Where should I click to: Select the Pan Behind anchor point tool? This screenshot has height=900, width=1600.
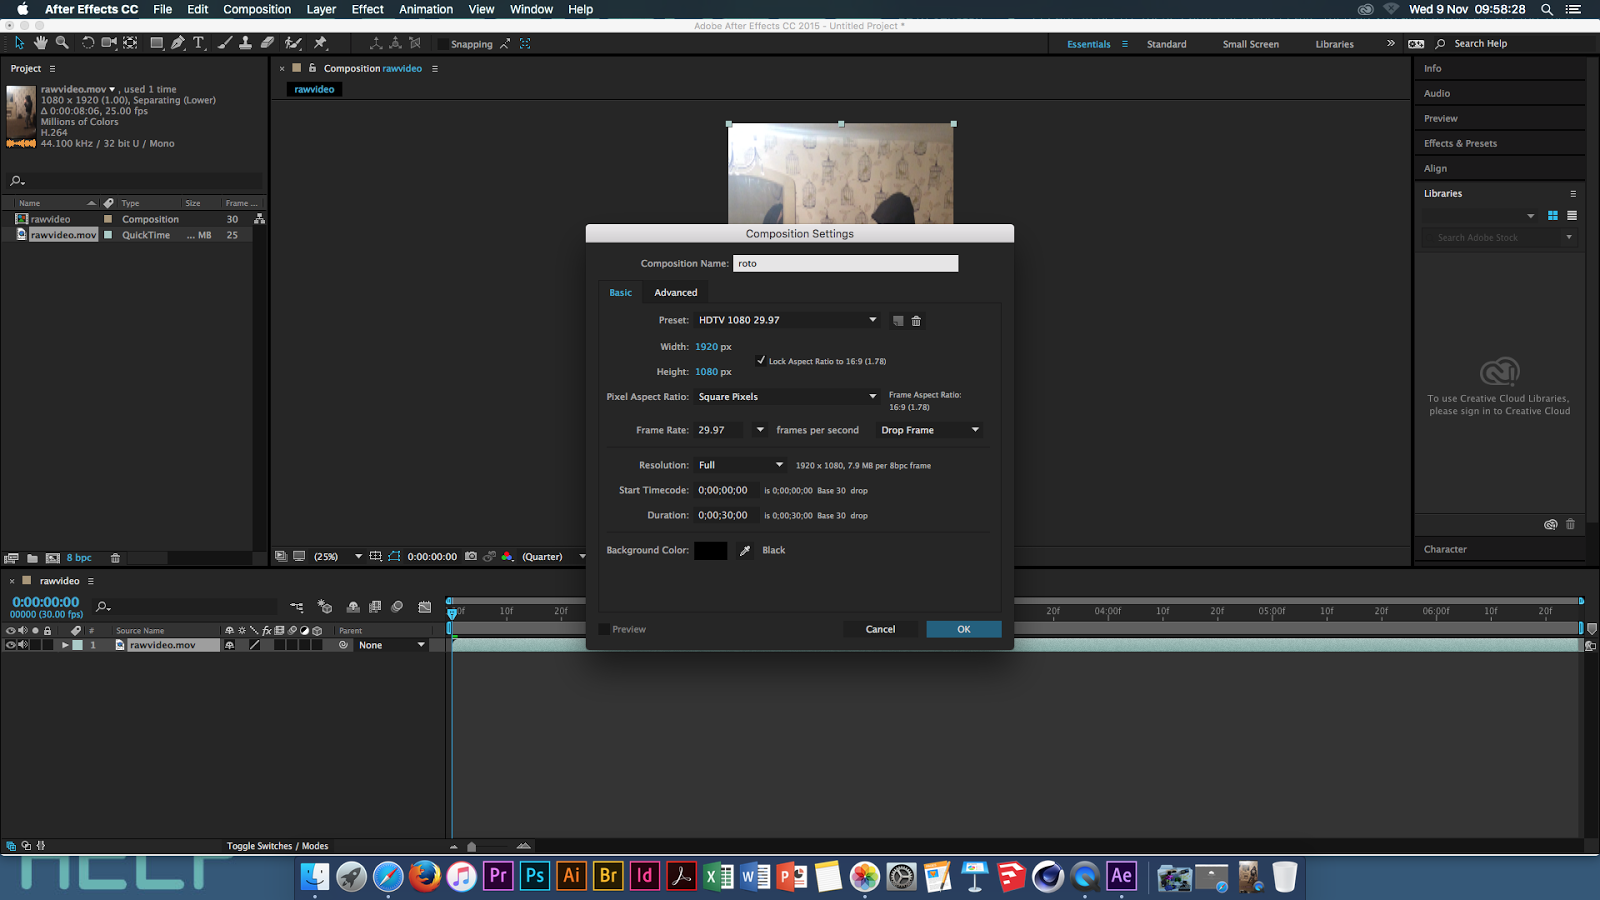tap(130, 43)
